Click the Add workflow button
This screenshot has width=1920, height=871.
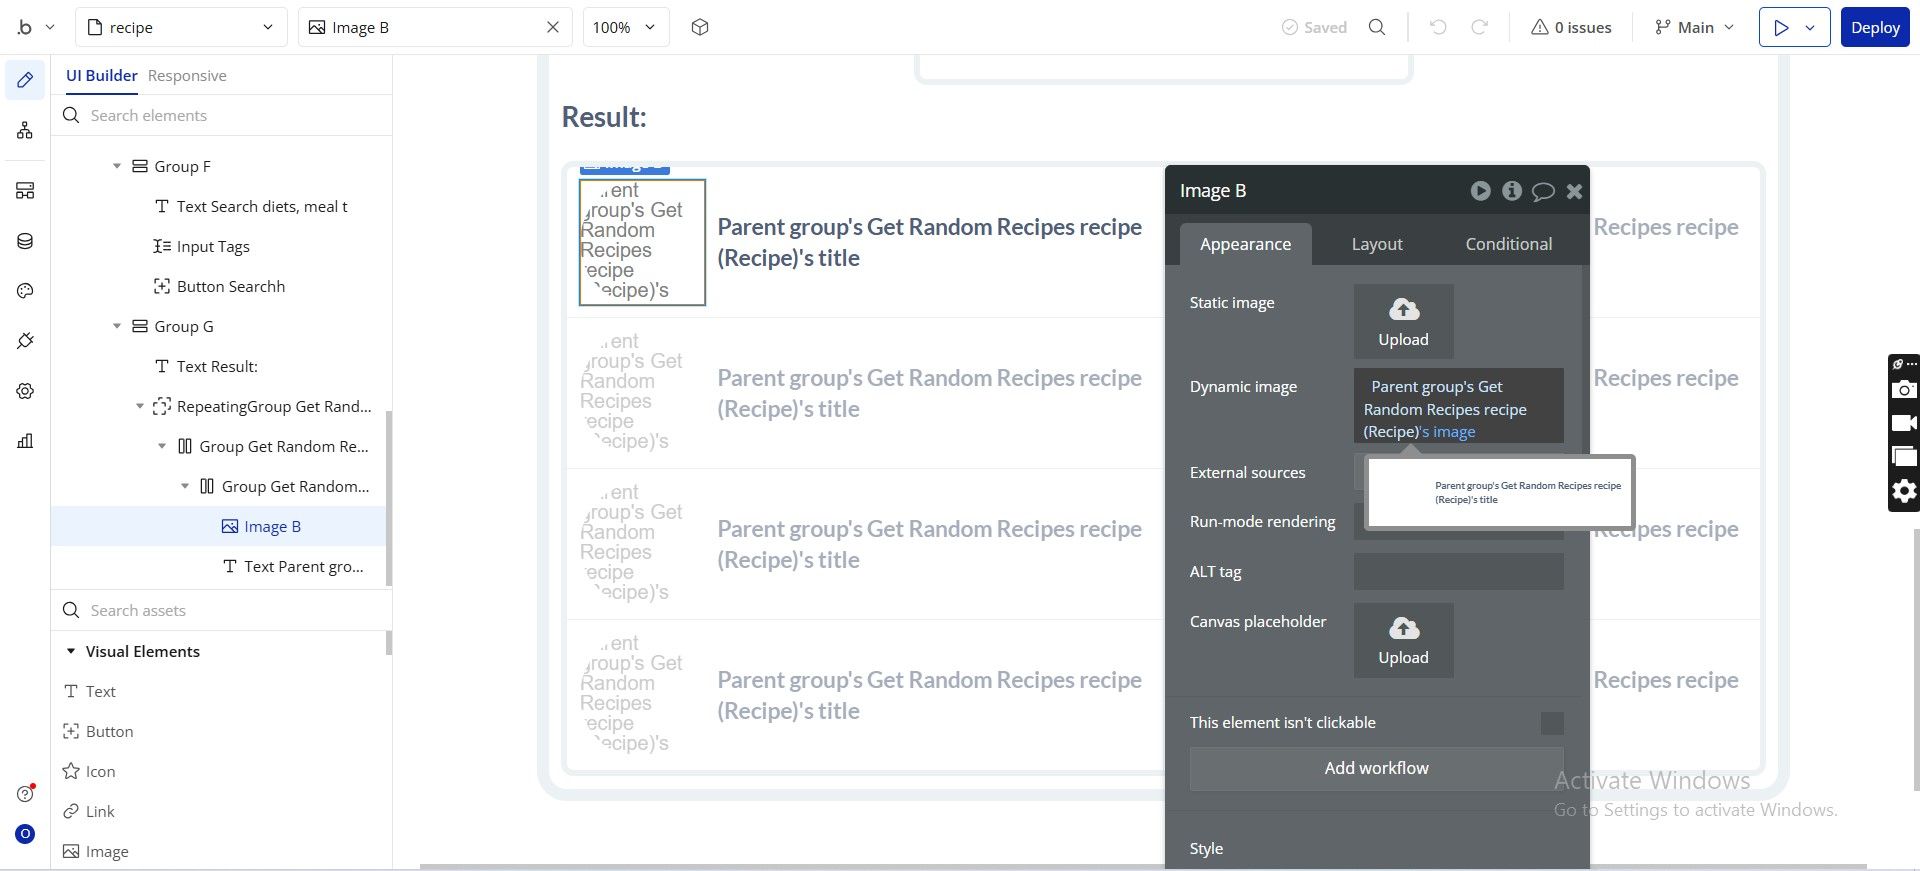tap(1376, 768)
